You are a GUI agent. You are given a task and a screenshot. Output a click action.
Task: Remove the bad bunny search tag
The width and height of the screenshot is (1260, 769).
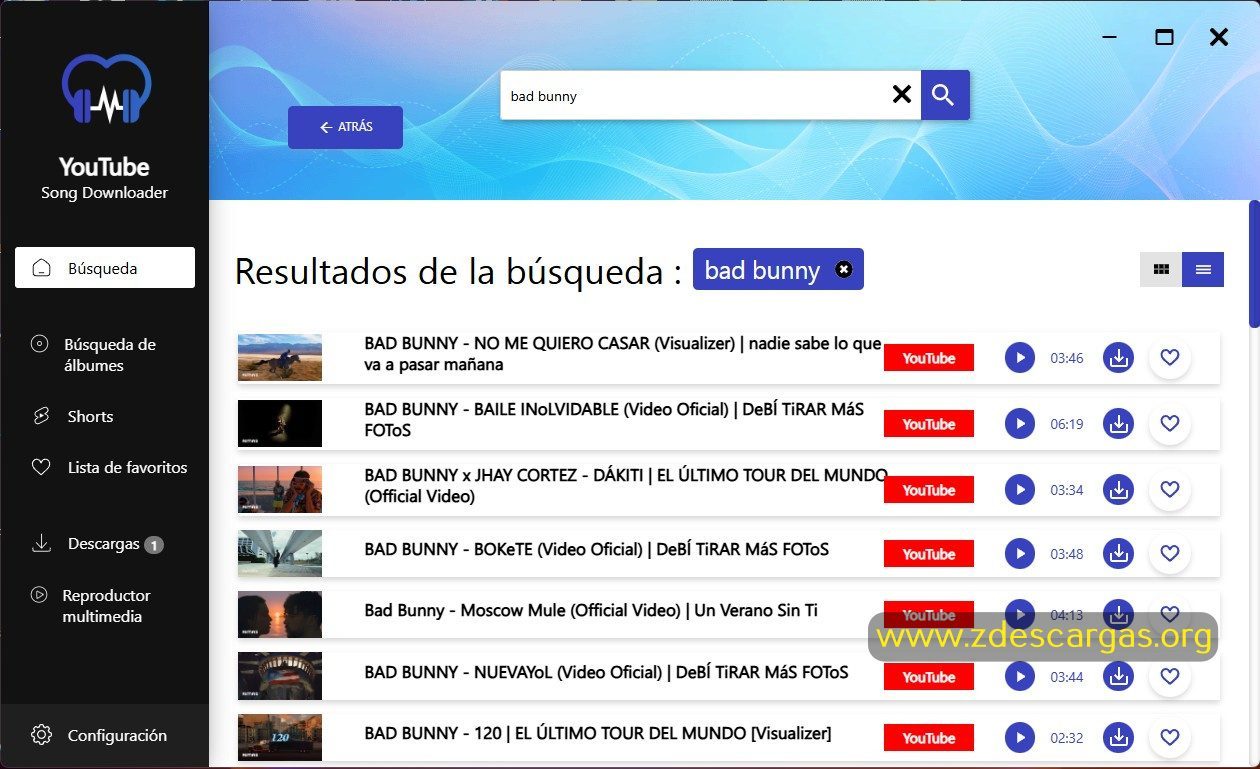[x=844, y=269]
